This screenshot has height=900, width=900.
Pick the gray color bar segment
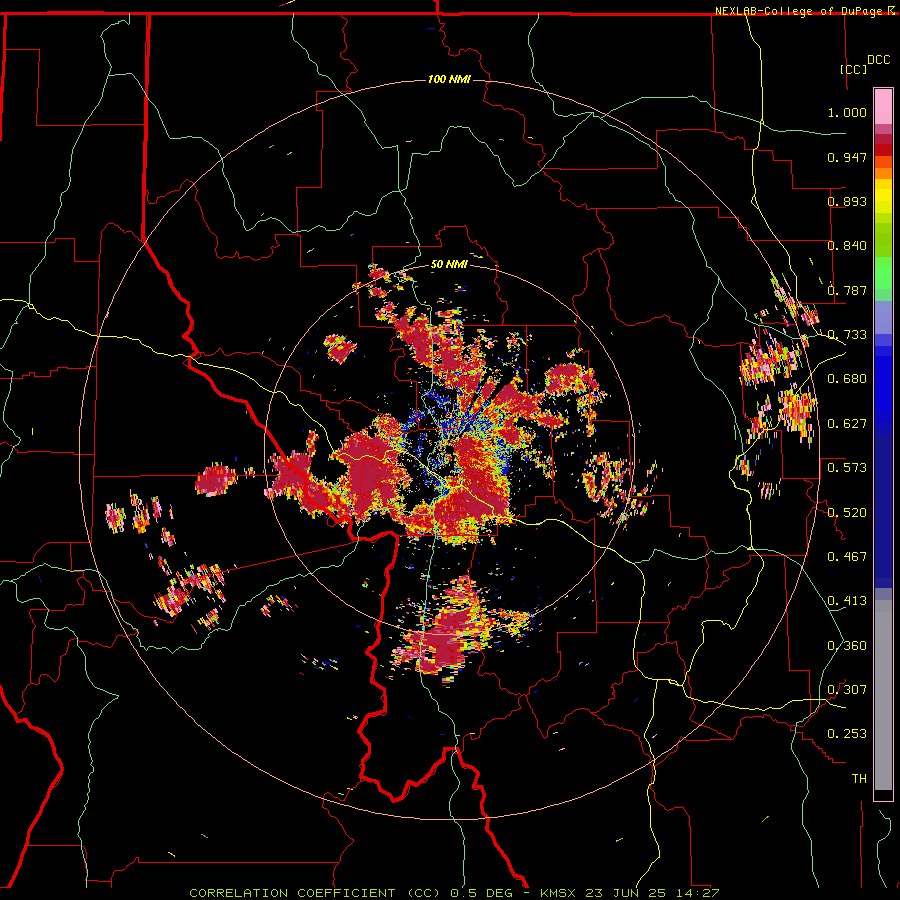click(883, 695)
